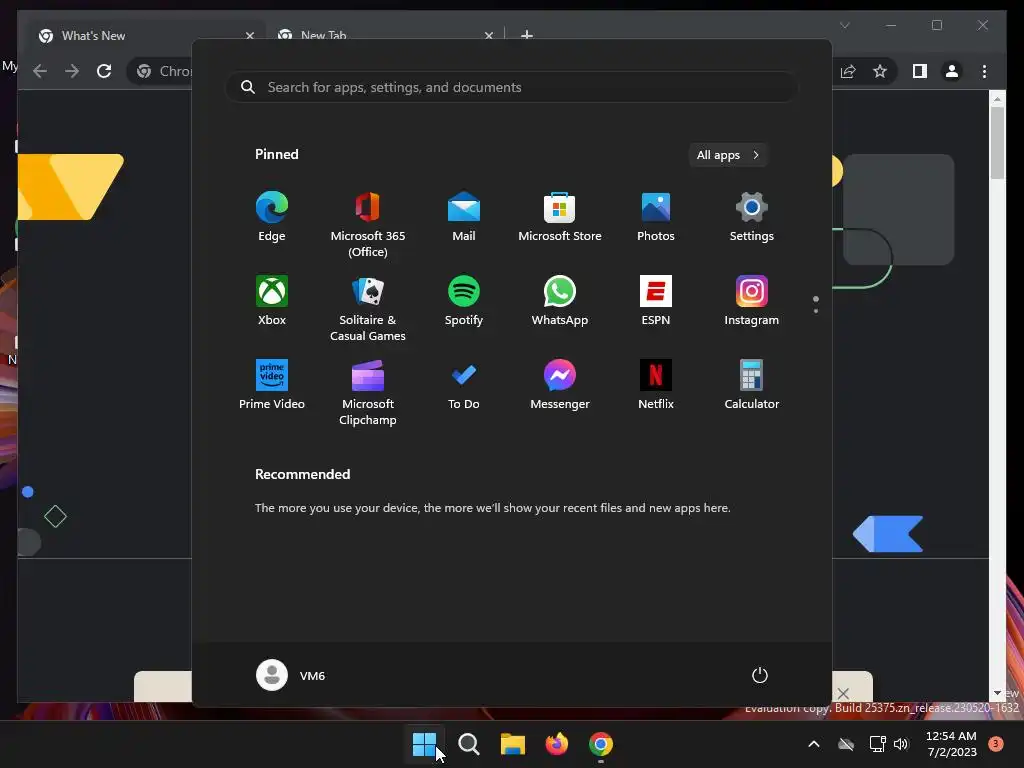Launch Netflix from pinned apps
Viewport: 1024px width, 768px height.
(656, 385)
